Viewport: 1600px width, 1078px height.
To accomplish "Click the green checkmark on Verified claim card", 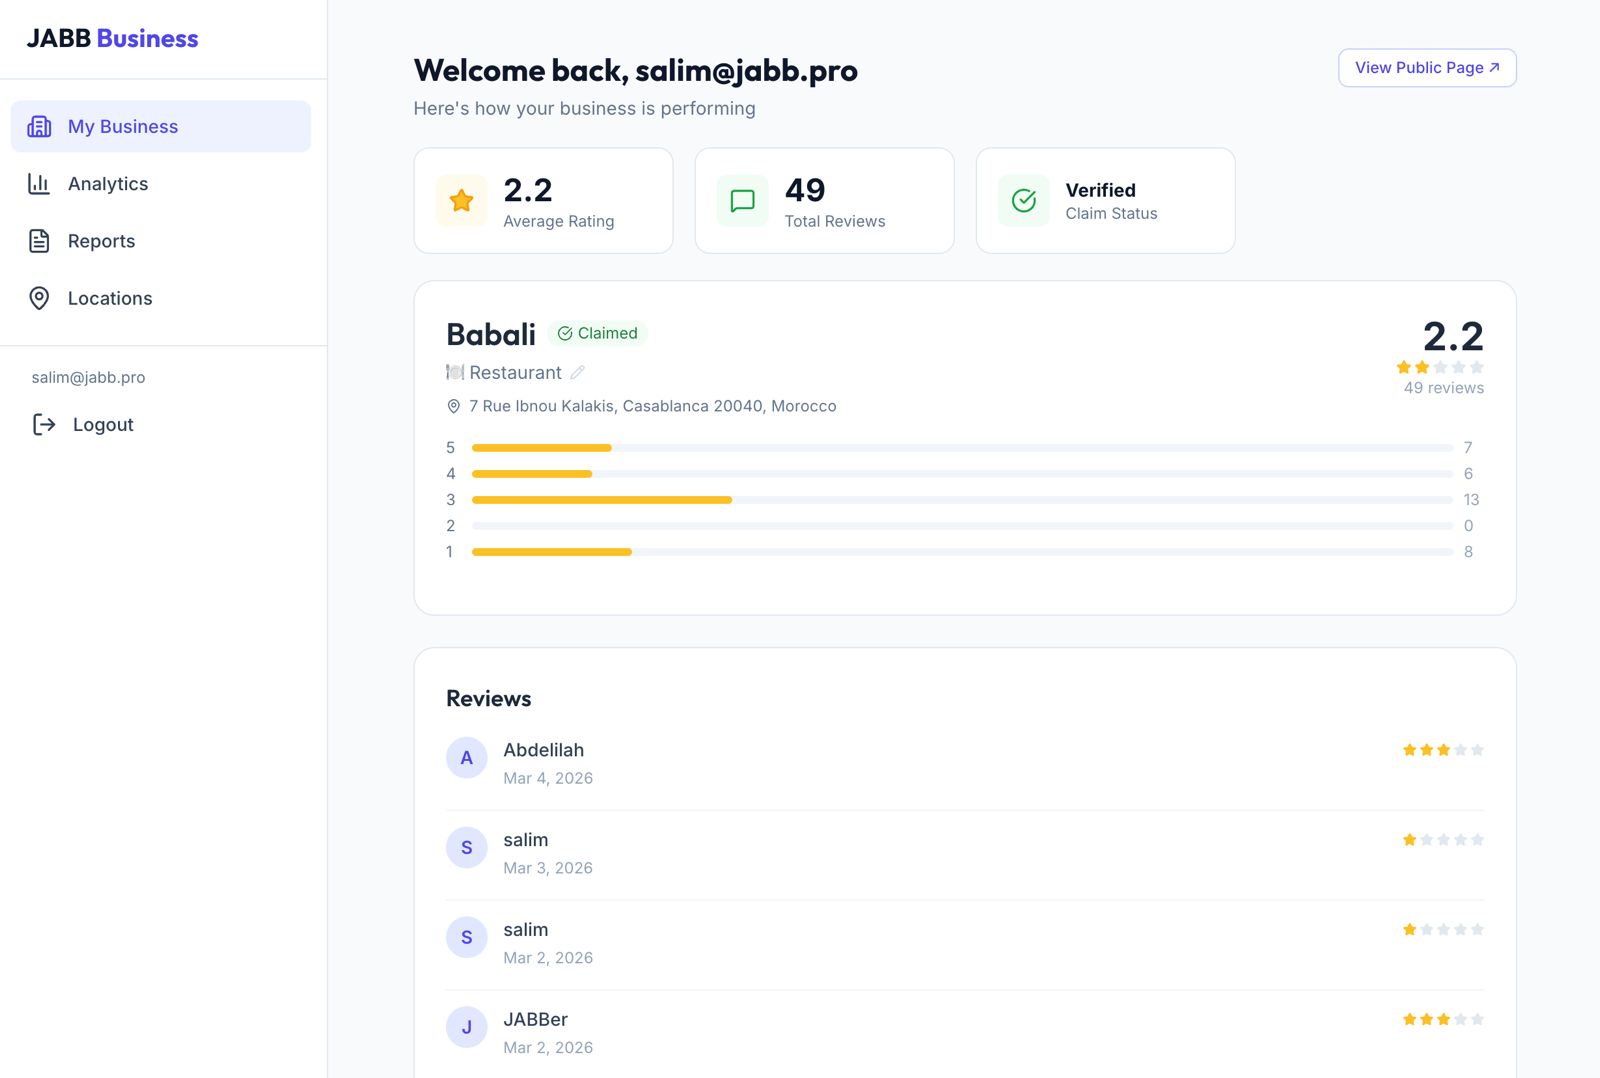I will (1023, 200).
